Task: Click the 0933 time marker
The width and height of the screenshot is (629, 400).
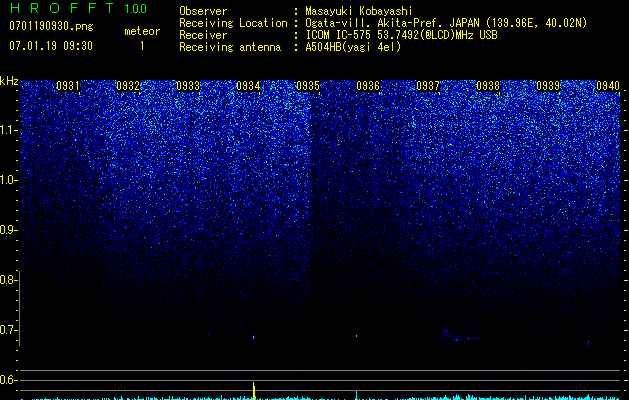Action: pos(188,85)
